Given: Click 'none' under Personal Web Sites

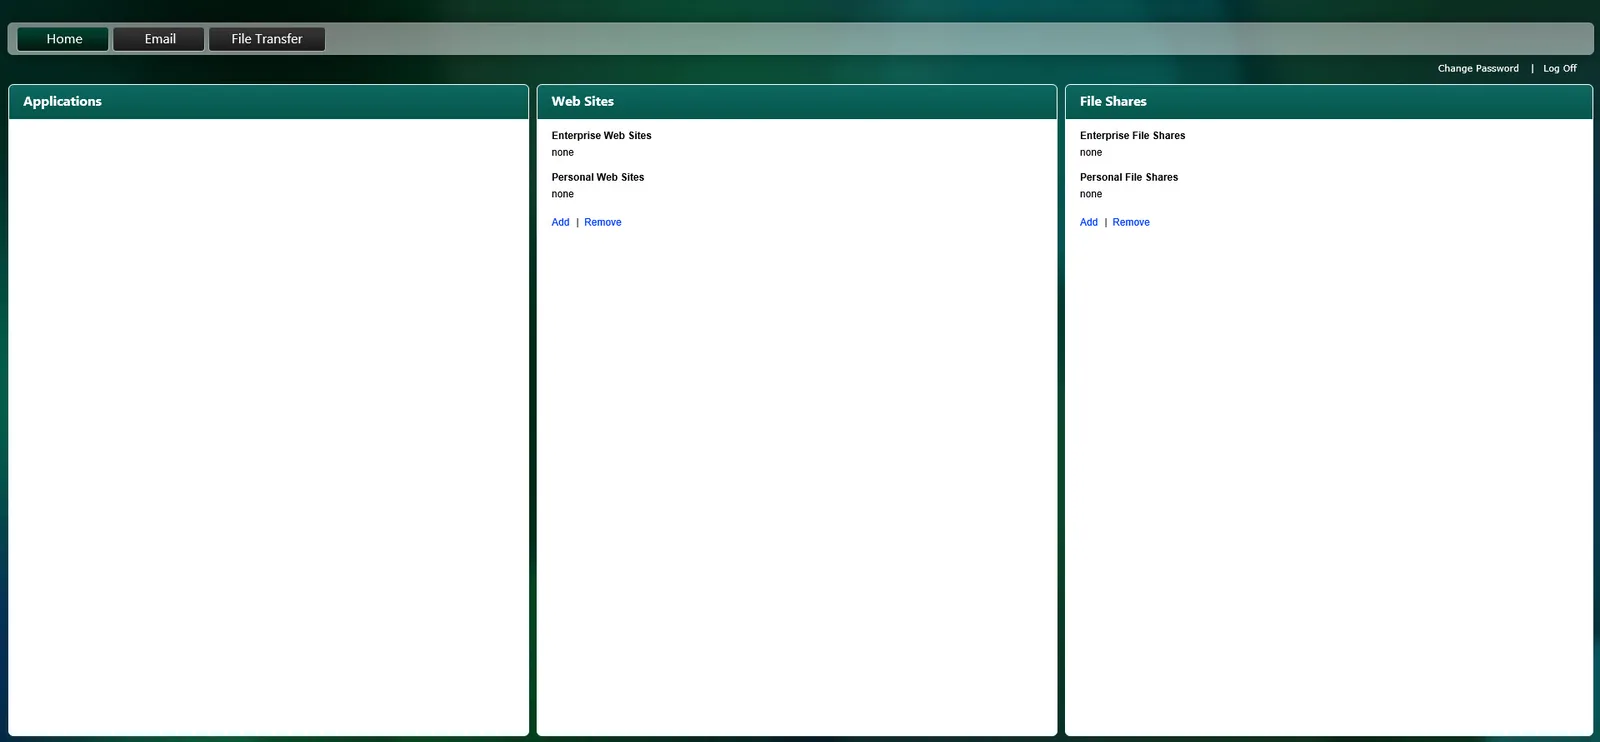Looking at the screenshot, I should [563, 195].
